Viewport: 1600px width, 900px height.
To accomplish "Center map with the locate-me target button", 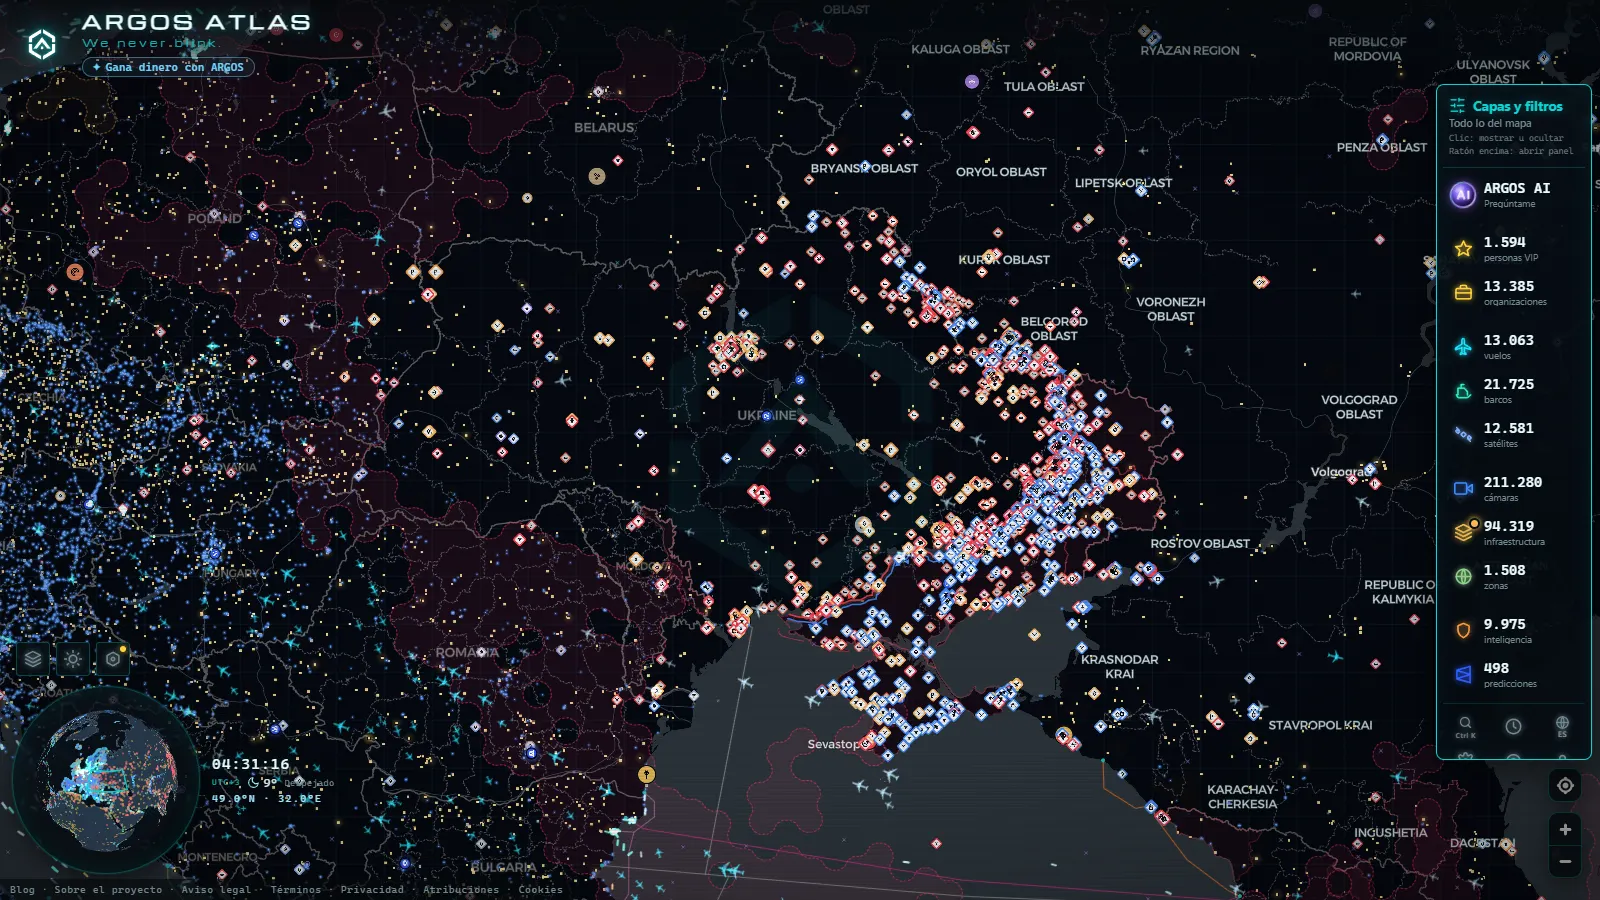I will [x=1565, y=786].
